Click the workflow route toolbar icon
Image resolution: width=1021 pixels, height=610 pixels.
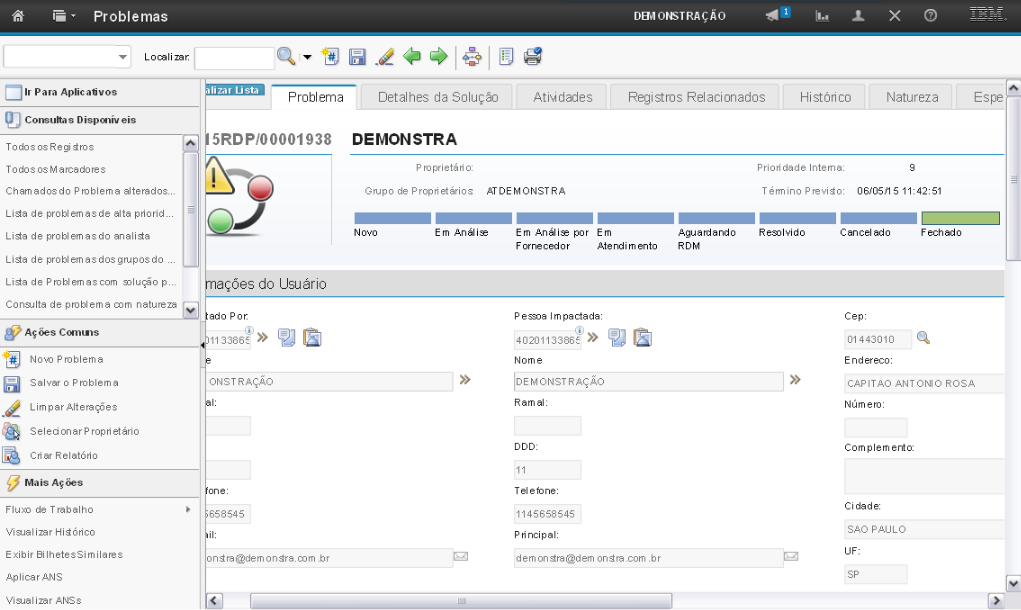(x=472, y=57)
